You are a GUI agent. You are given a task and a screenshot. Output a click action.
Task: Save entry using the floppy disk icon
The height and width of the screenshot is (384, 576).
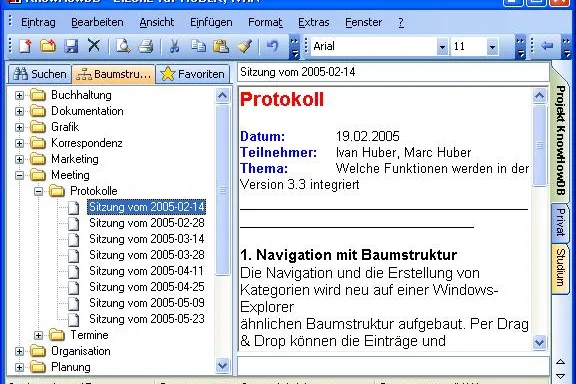click(71, 46)
